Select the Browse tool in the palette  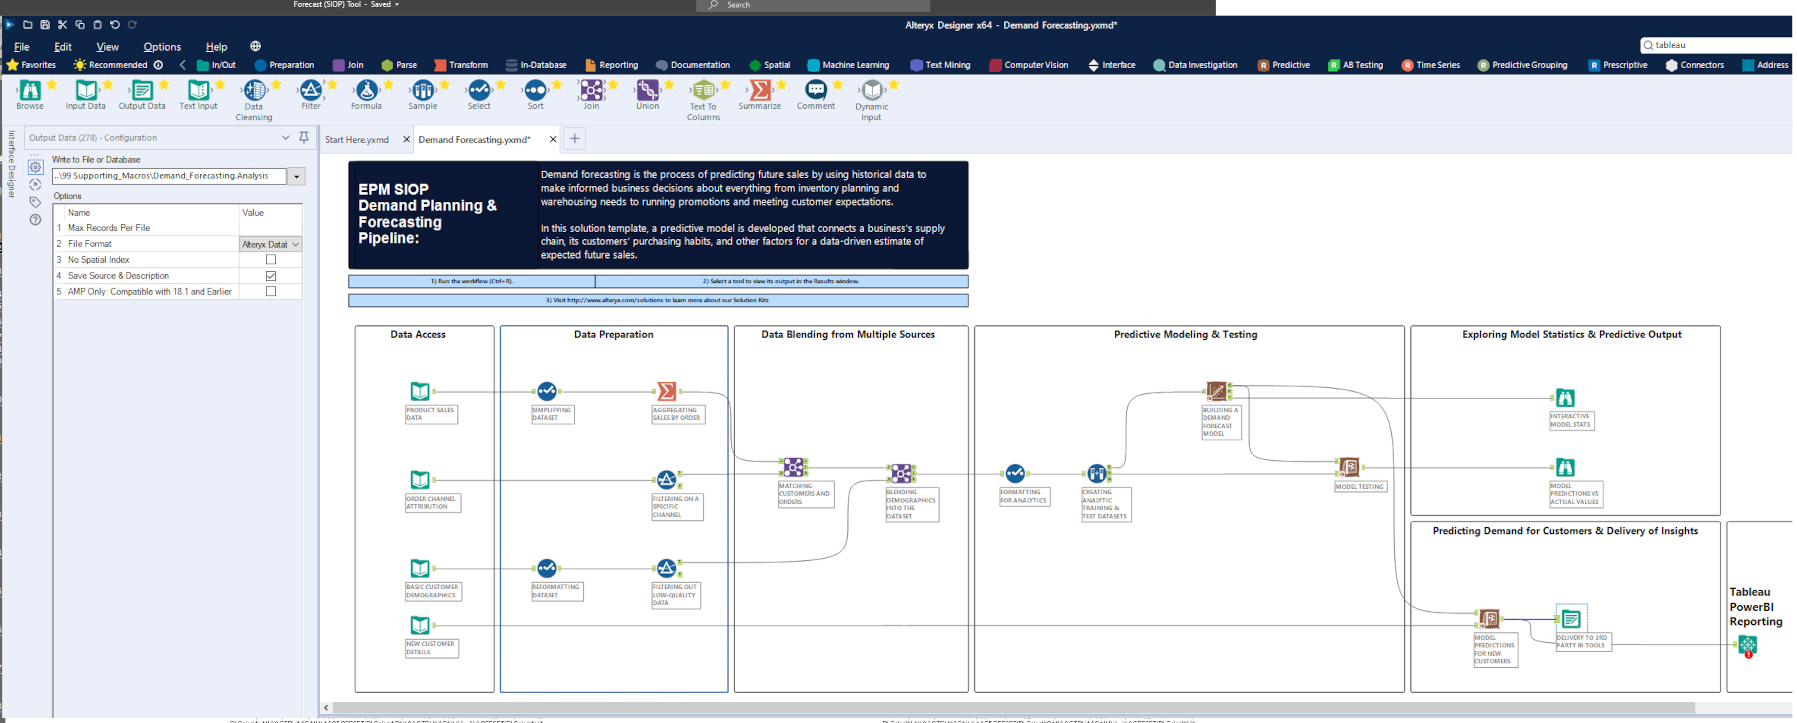coord(30,94)
